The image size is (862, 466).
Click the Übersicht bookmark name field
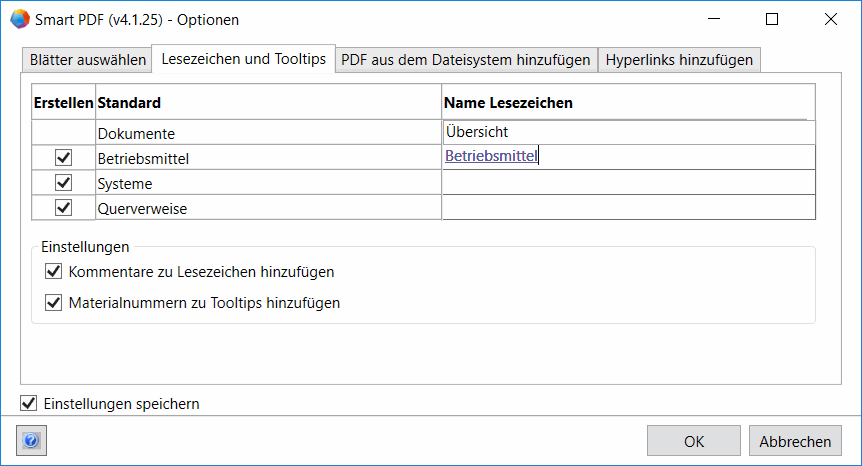click(628, 132)
